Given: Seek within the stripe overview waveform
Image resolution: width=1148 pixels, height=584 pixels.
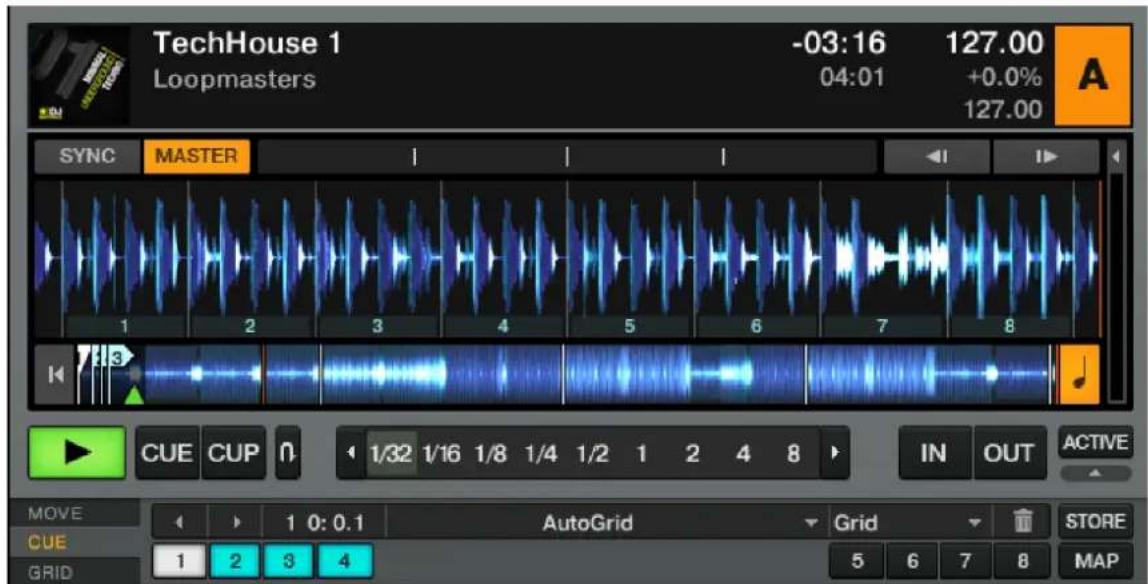Looking at the screenshot, I should [567, 375].
